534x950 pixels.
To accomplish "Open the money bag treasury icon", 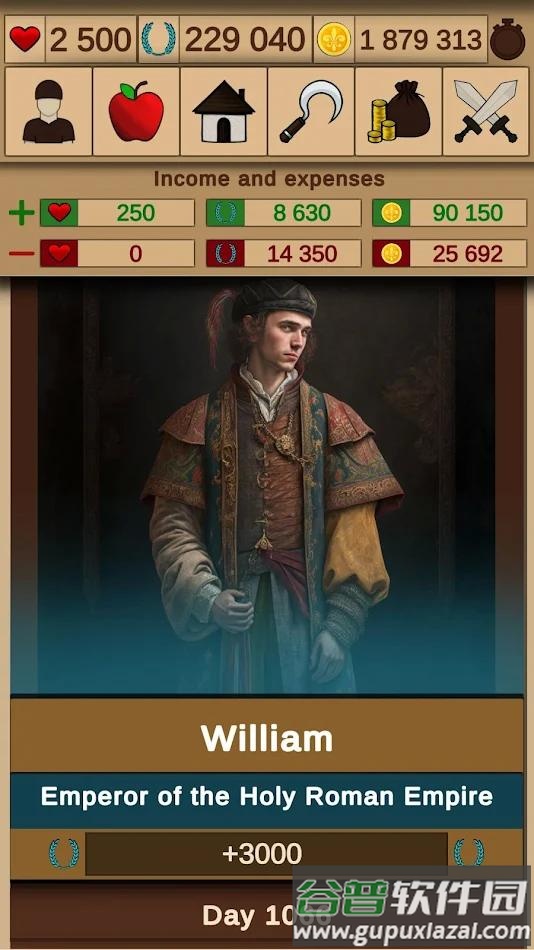I will pos(399,111).
